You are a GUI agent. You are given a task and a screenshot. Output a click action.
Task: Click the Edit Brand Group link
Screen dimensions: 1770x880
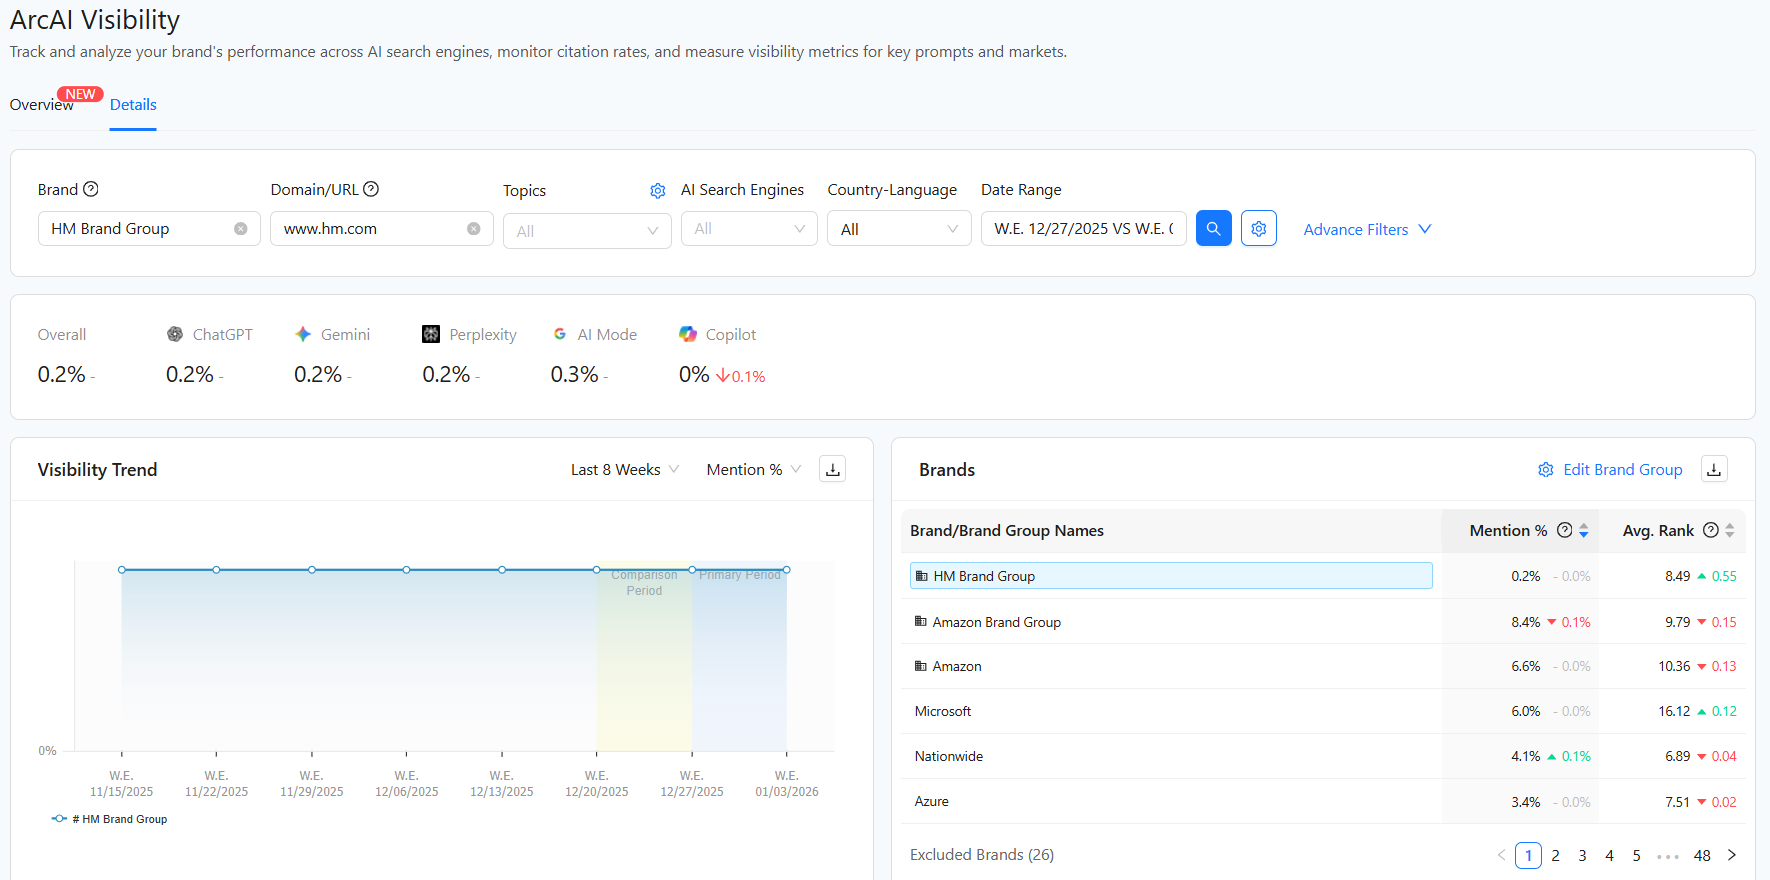1621,470
